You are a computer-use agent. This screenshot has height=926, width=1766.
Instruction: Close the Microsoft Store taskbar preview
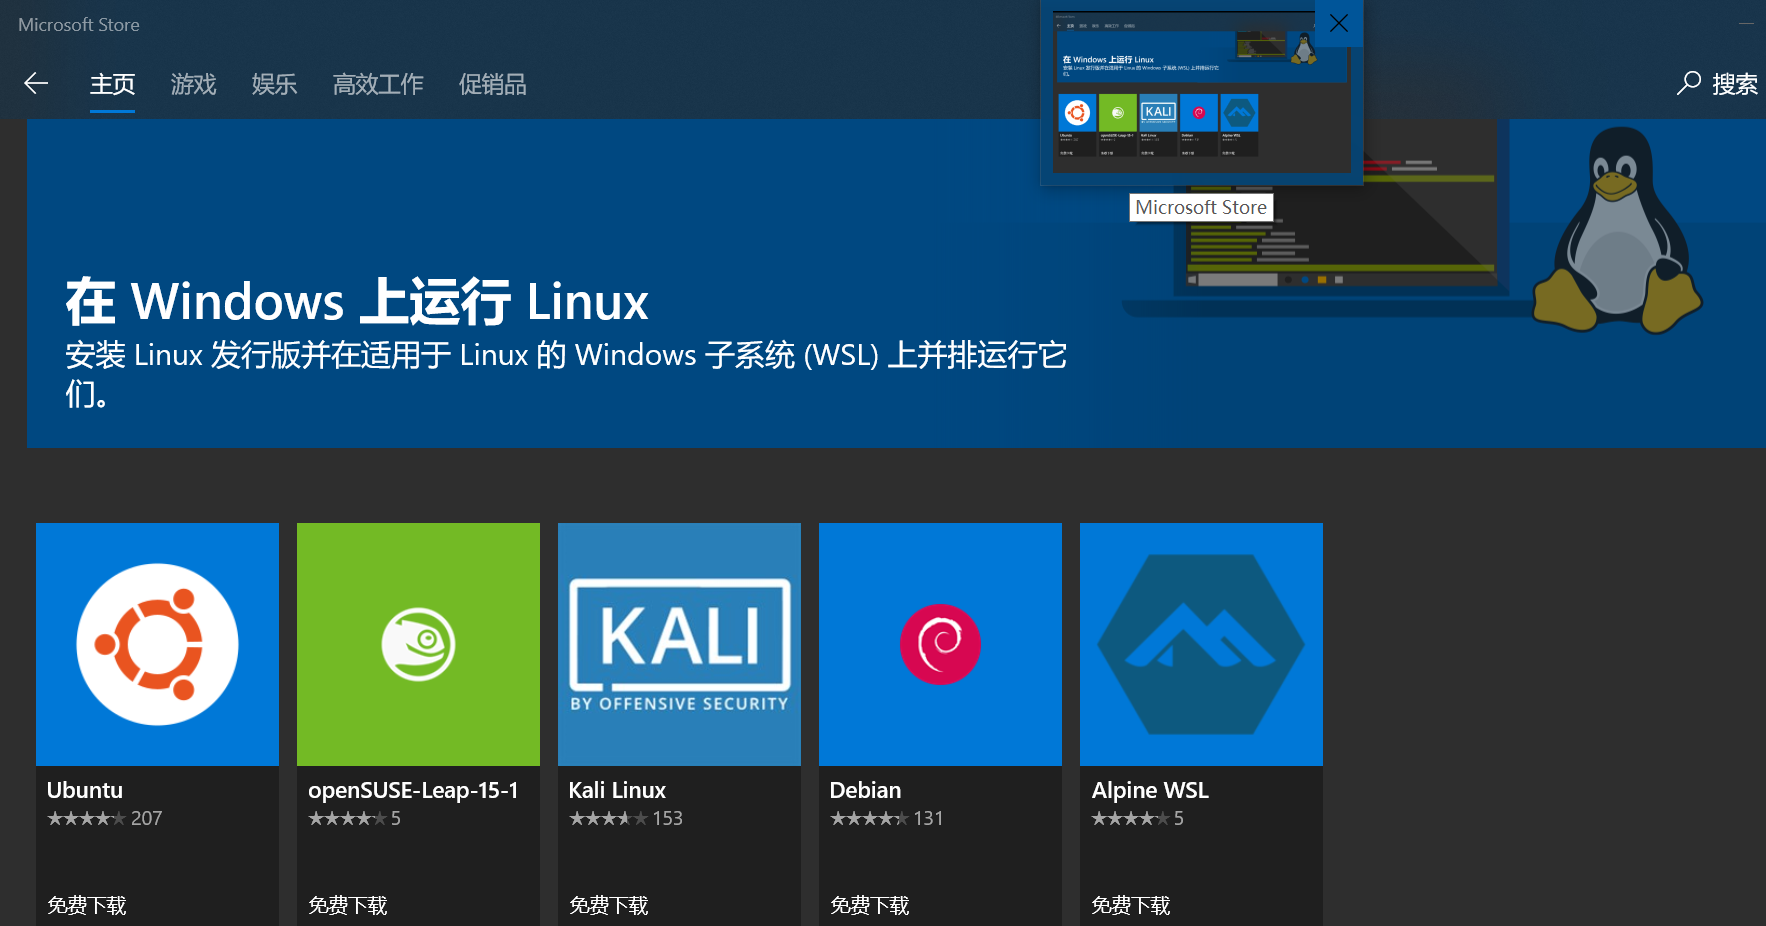pos(1339,23)
